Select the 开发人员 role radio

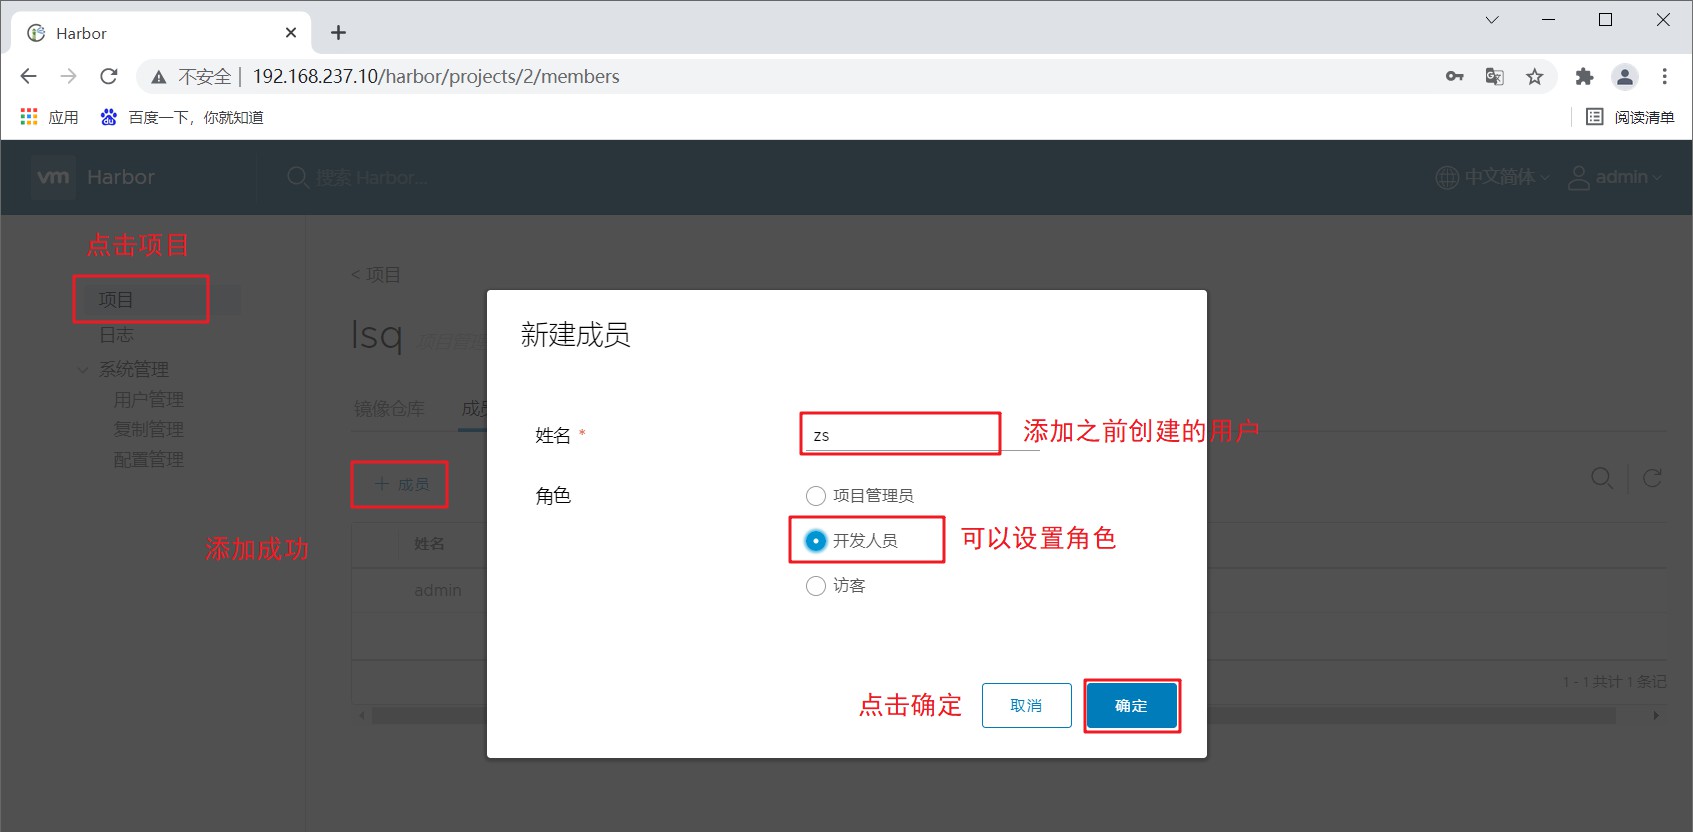[816, 541]
